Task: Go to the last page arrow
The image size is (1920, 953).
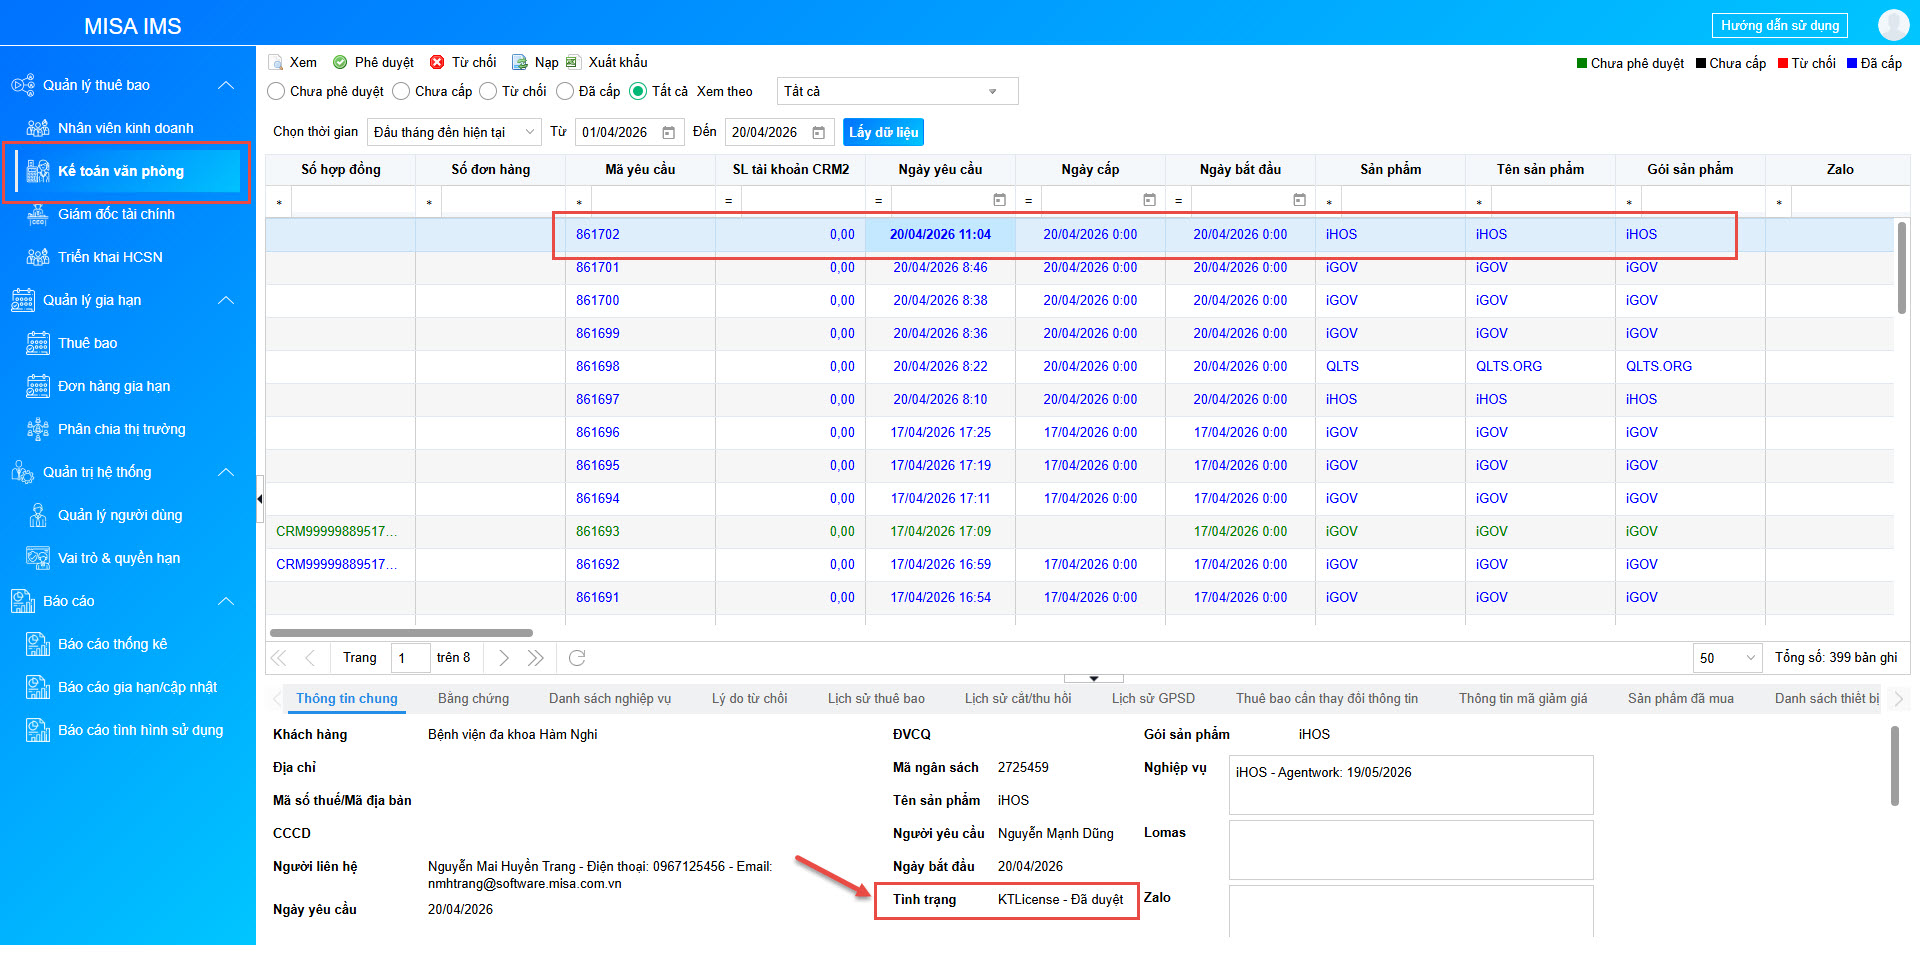Action: 536,658
